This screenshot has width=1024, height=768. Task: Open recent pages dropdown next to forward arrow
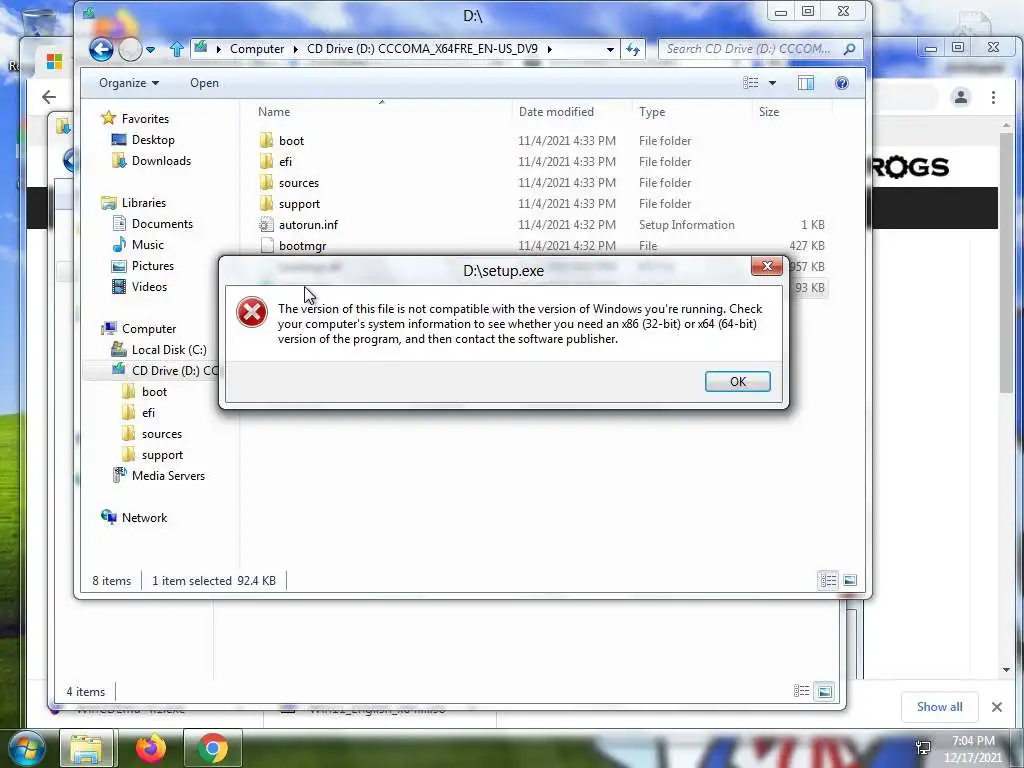(x=150, y=50)
